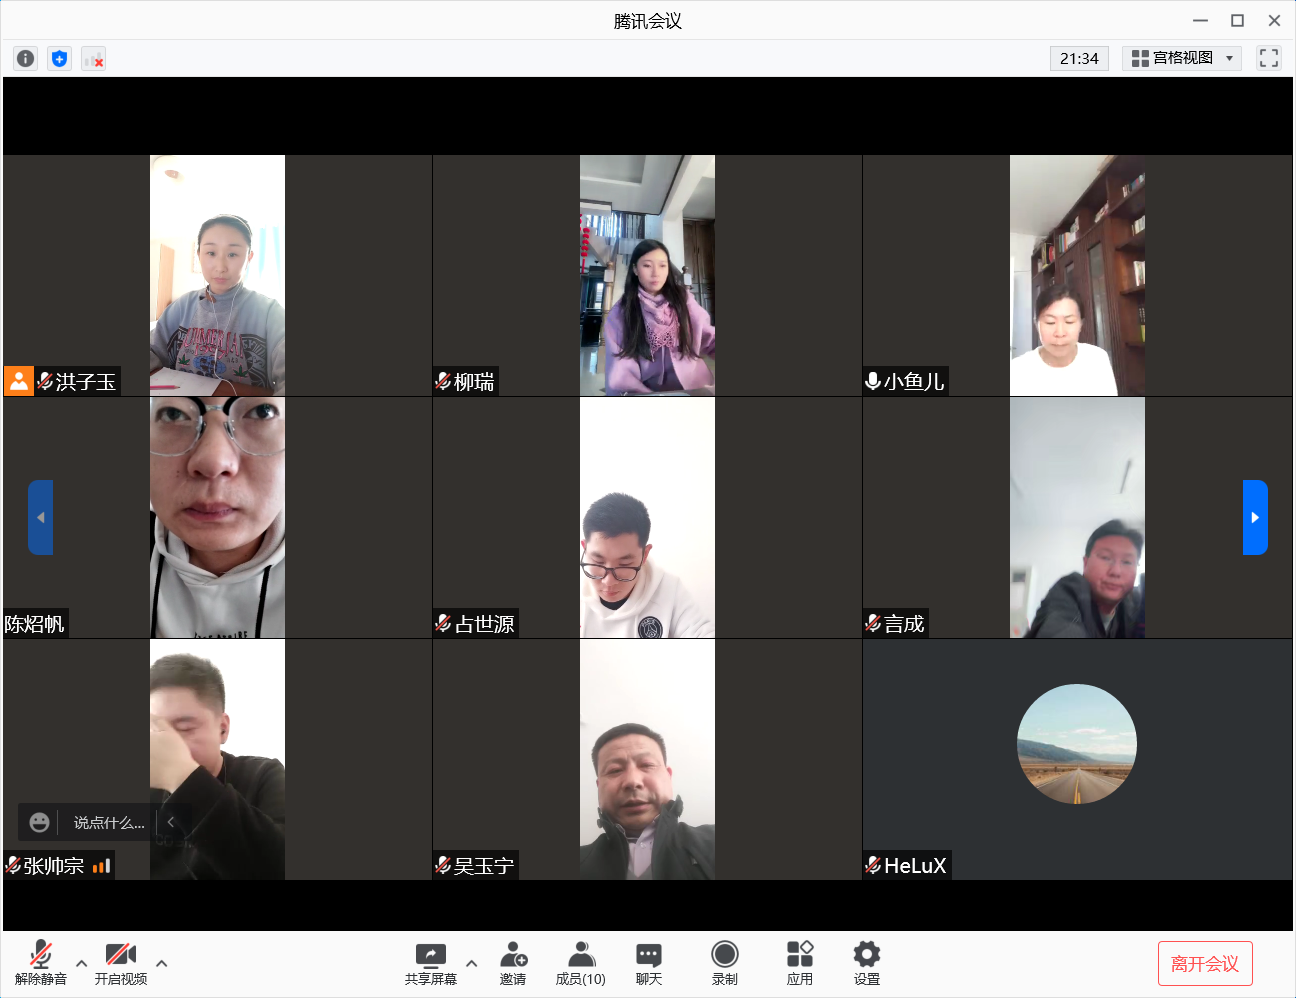Type in the 说点什么 chat input

pyautogui.click(x=109, y=823)
